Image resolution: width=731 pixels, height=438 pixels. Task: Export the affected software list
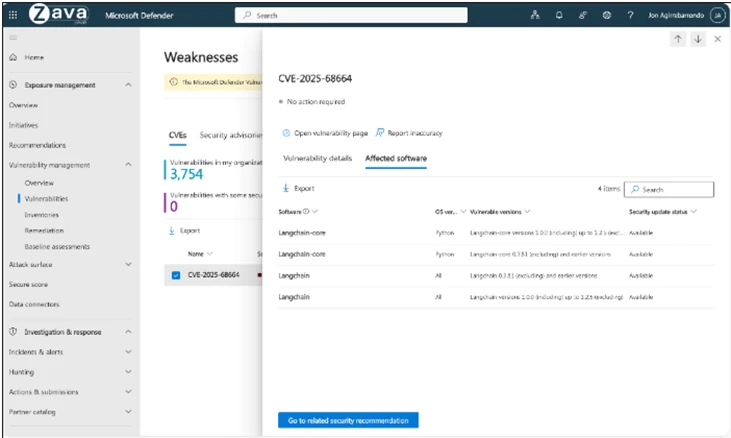pos(299,188)
